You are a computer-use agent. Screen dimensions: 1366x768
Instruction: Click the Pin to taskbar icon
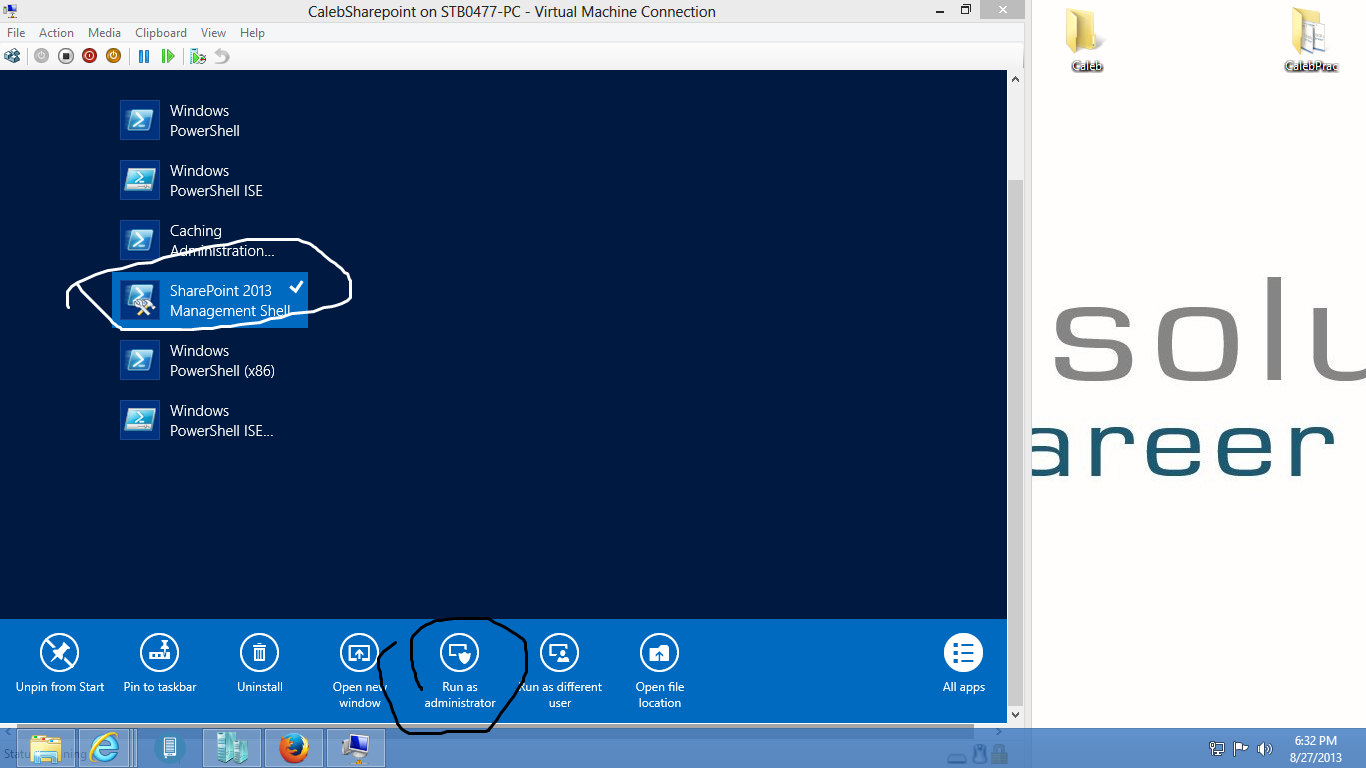tap(159, 653)
